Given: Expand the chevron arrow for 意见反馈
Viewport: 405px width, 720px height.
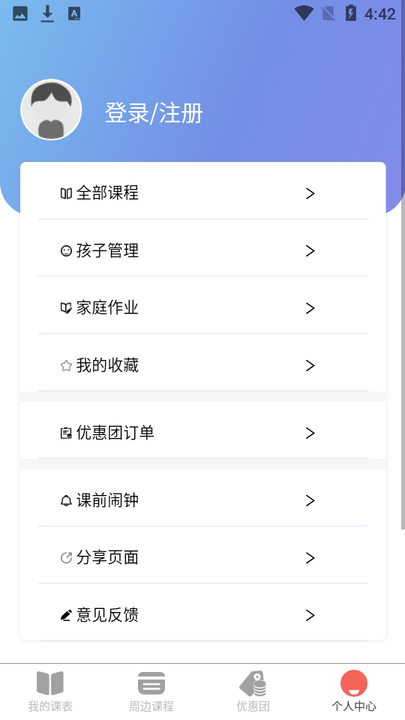Looking at the screenshot, I should tap(310, 615).
